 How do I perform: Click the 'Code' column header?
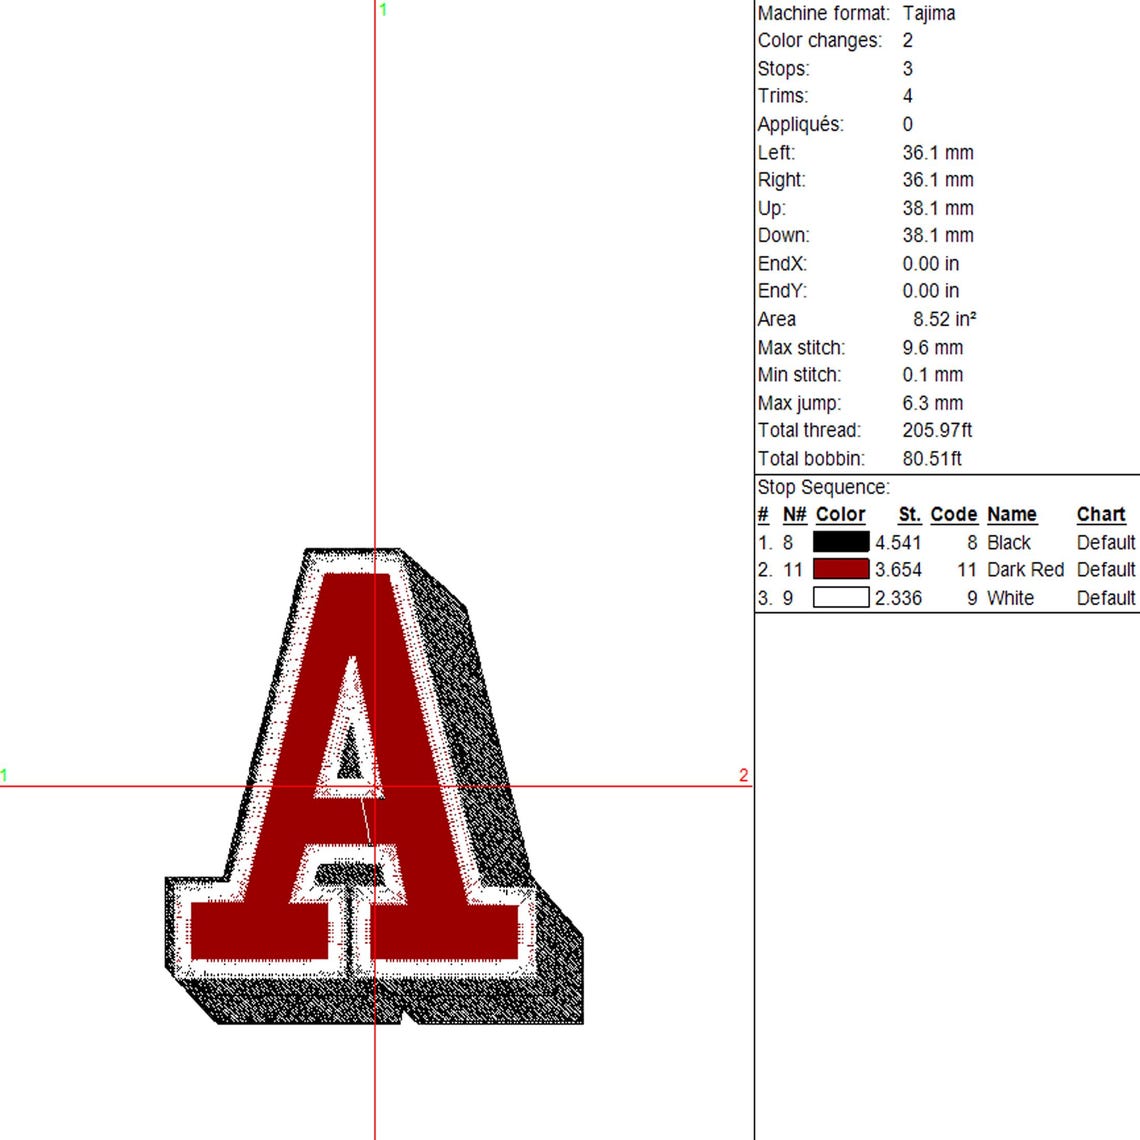[x=954, y=514]
